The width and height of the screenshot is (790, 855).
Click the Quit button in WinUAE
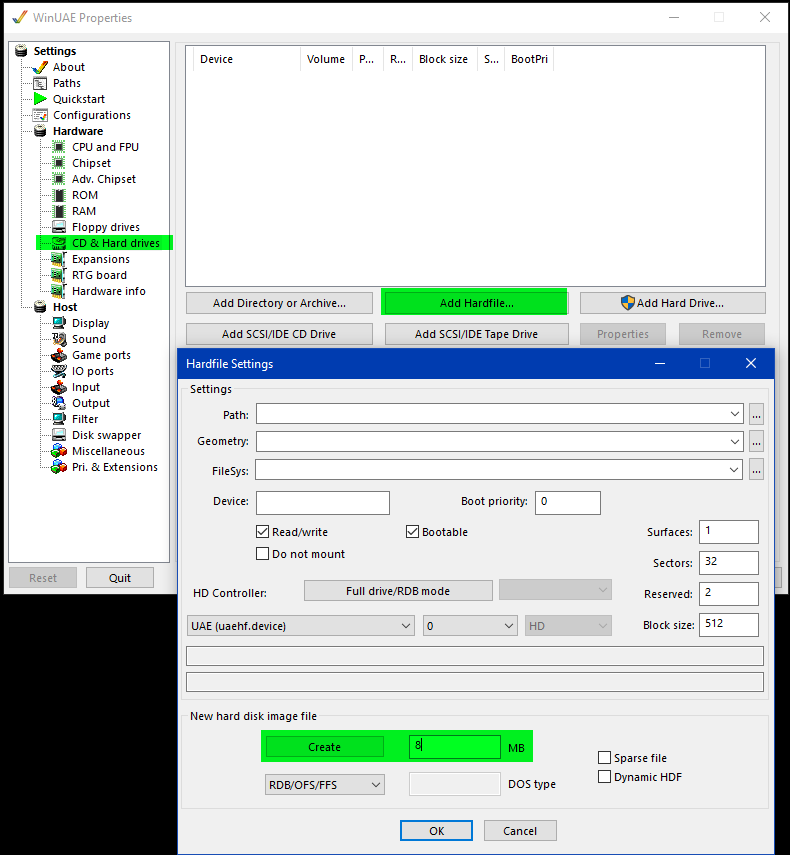[119, 578]
